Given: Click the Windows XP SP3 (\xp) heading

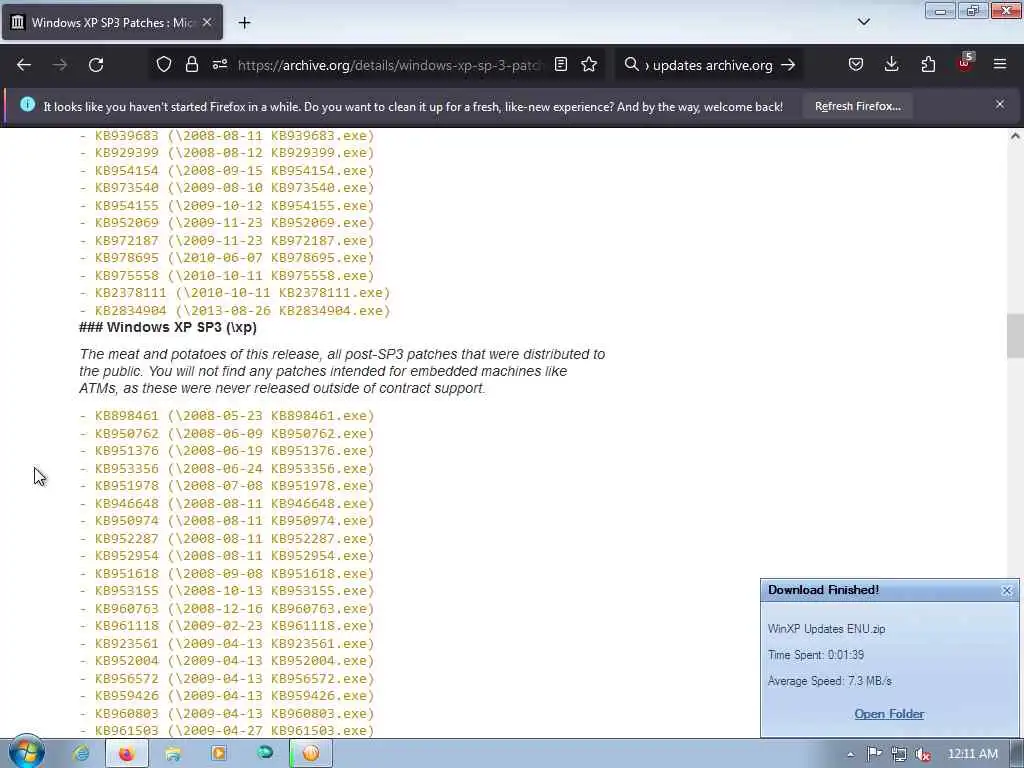Looking at the screenshot, I should click(168, 327).
